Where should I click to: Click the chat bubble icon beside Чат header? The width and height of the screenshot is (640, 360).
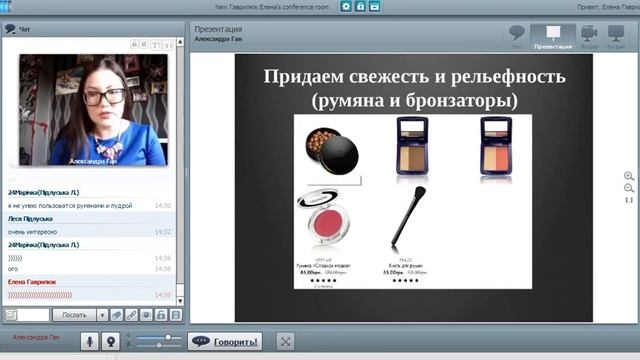tap(10, 29)
